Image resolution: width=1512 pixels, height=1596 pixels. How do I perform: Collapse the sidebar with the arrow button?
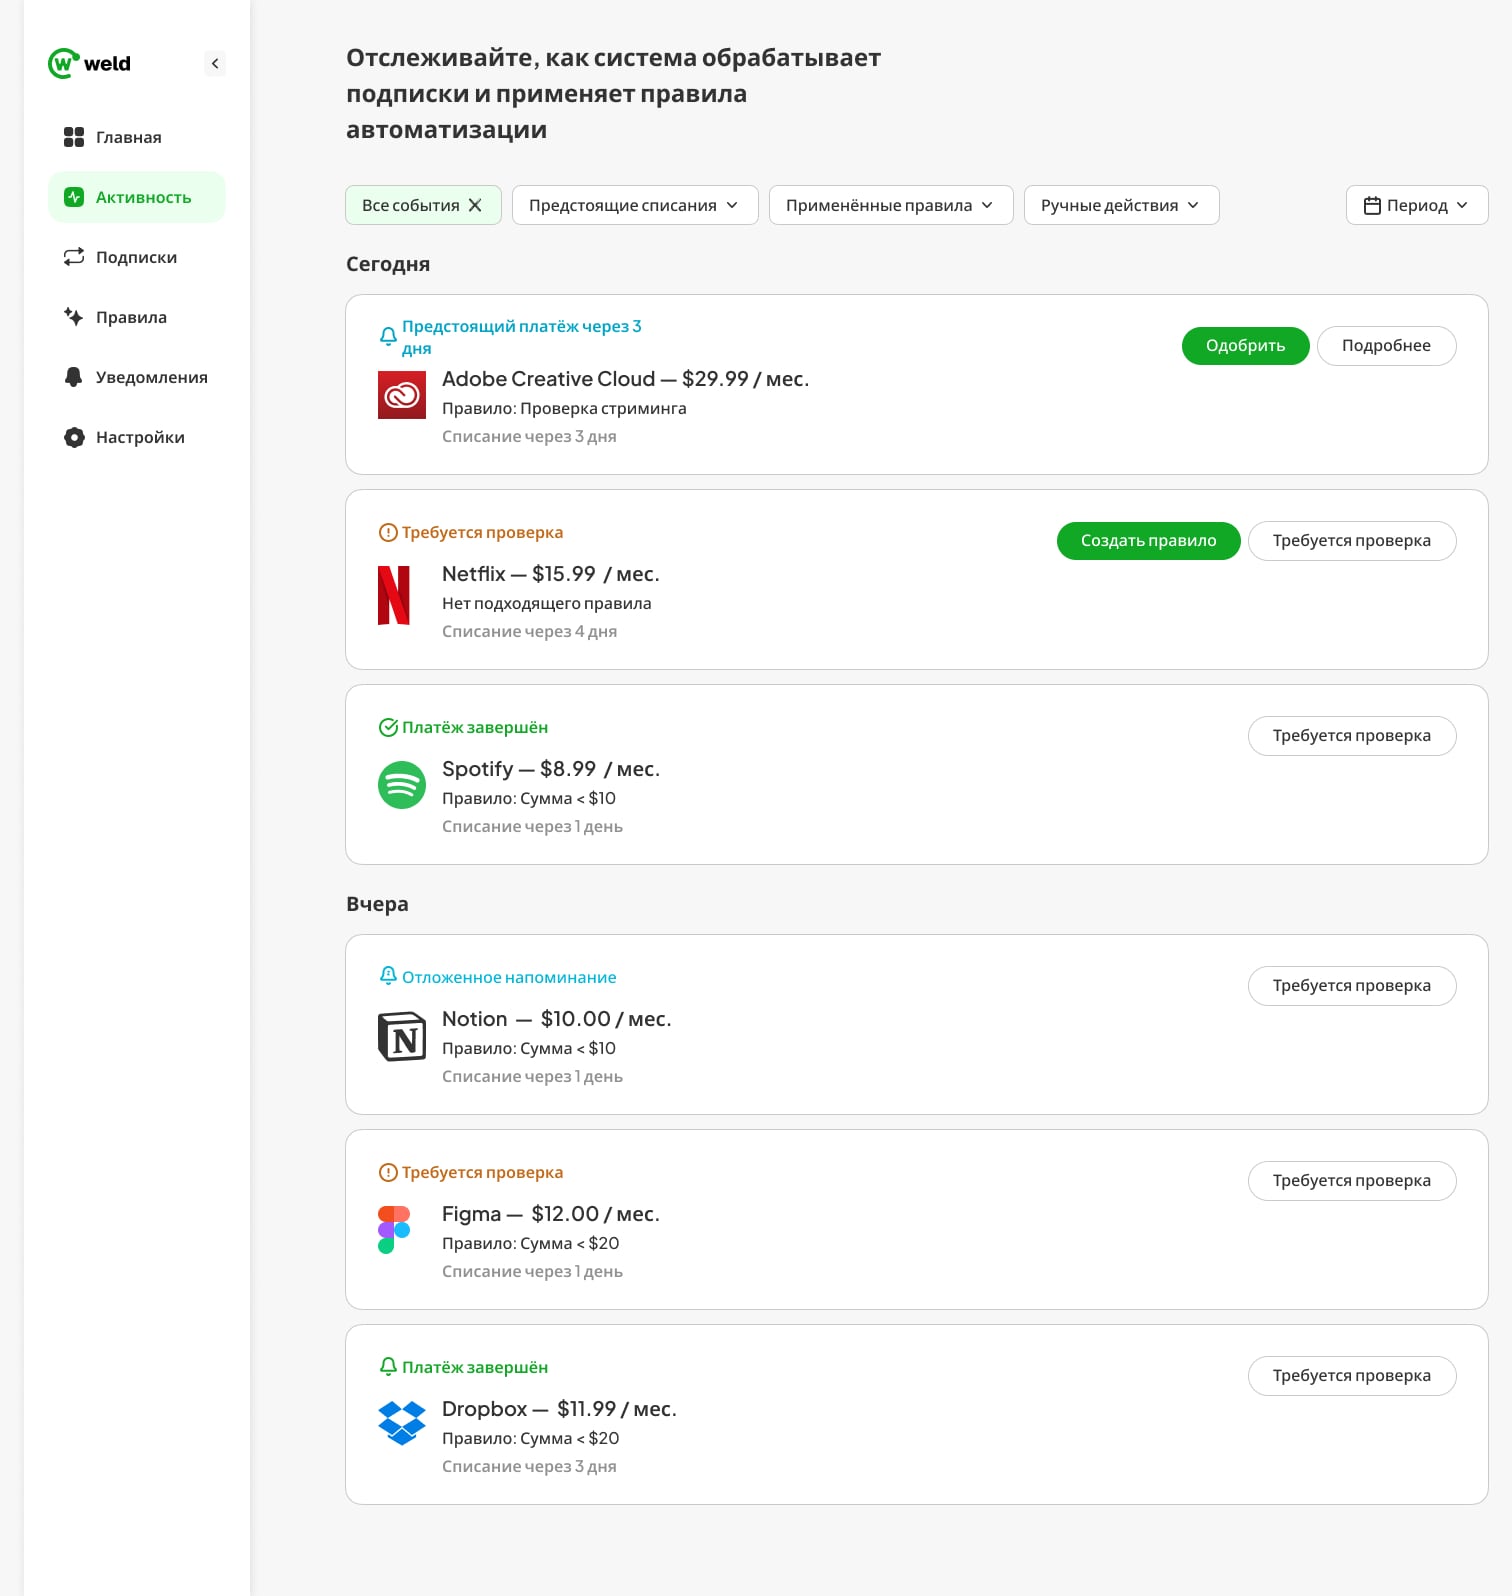click(215, 63)
